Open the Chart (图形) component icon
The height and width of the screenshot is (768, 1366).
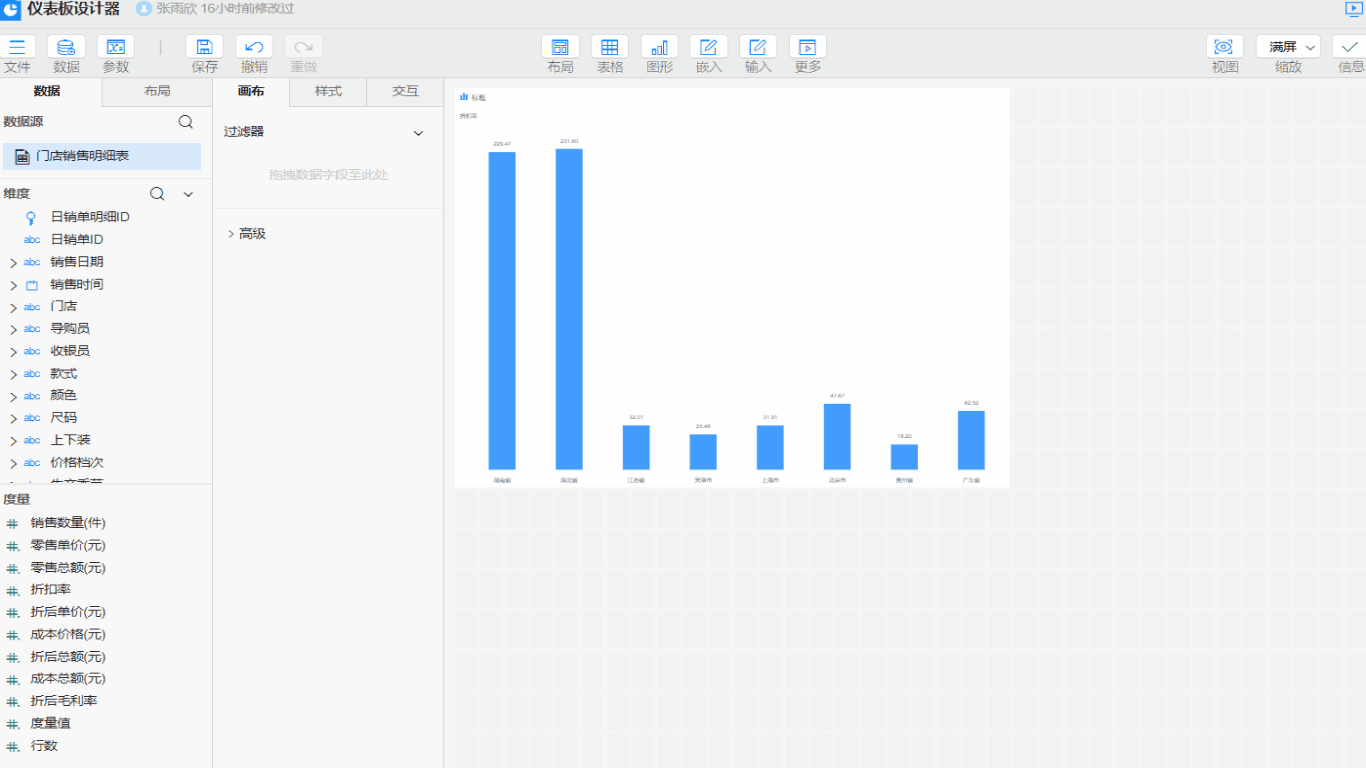pos(659,47)
